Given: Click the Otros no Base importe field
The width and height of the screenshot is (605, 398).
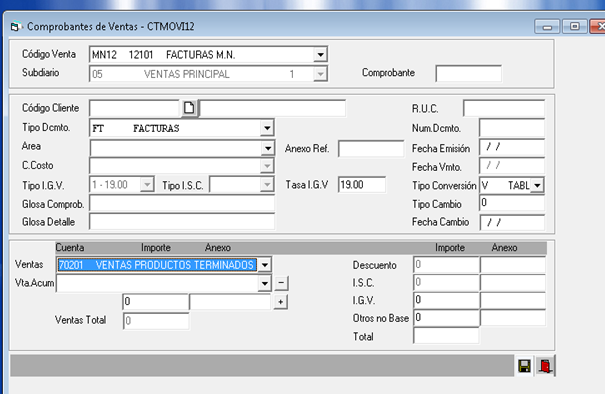Looking at the screenshot, I should (446, 318).
